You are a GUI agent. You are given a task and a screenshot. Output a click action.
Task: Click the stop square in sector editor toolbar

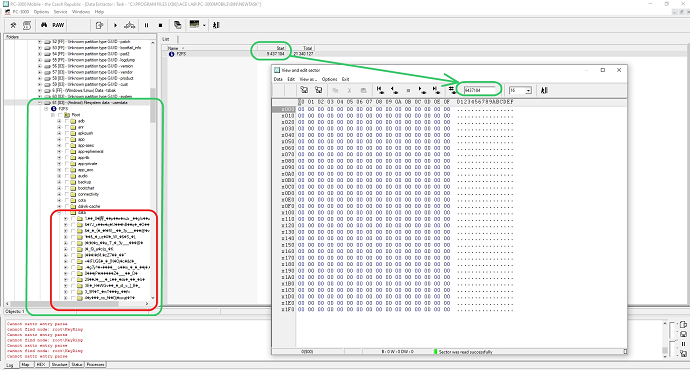408,90
